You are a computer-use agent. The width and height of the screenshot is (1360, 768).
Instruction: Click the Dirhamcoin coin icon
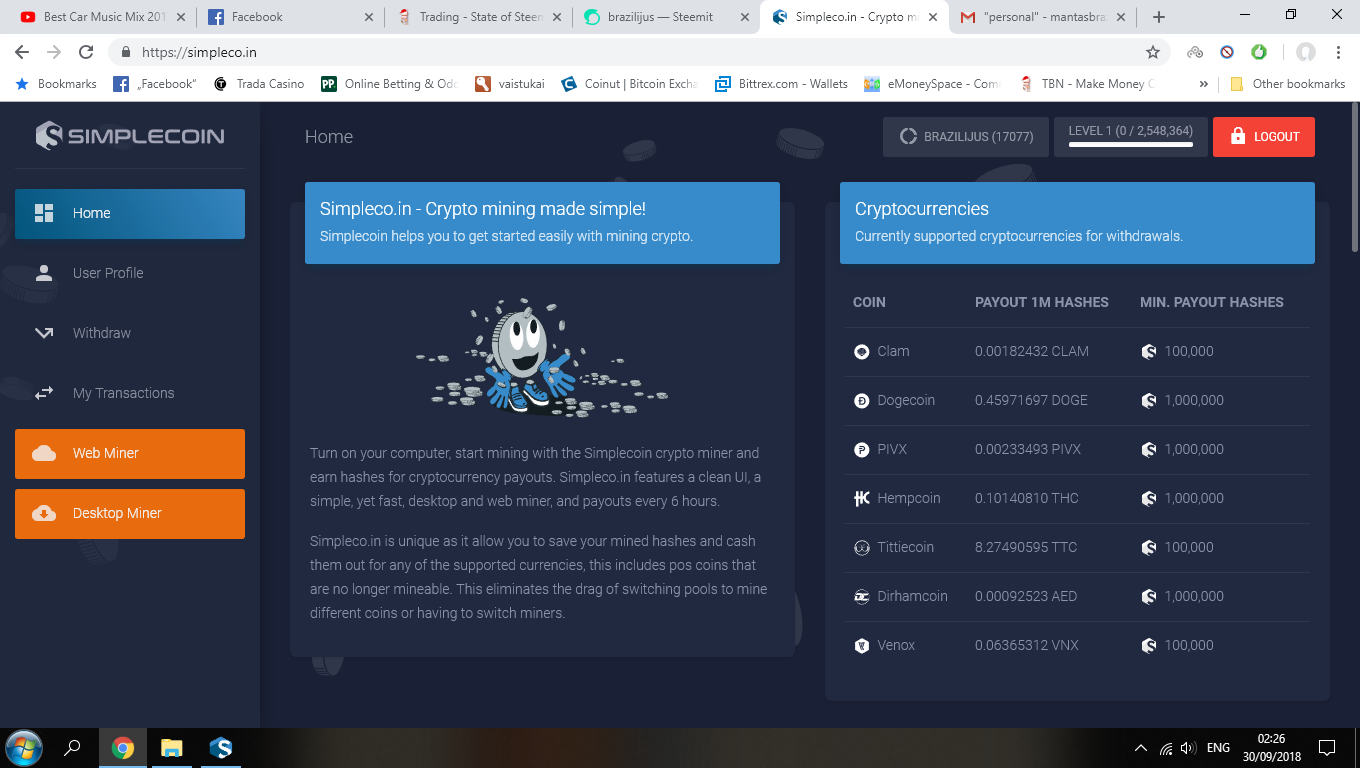[x=862, y=596]
